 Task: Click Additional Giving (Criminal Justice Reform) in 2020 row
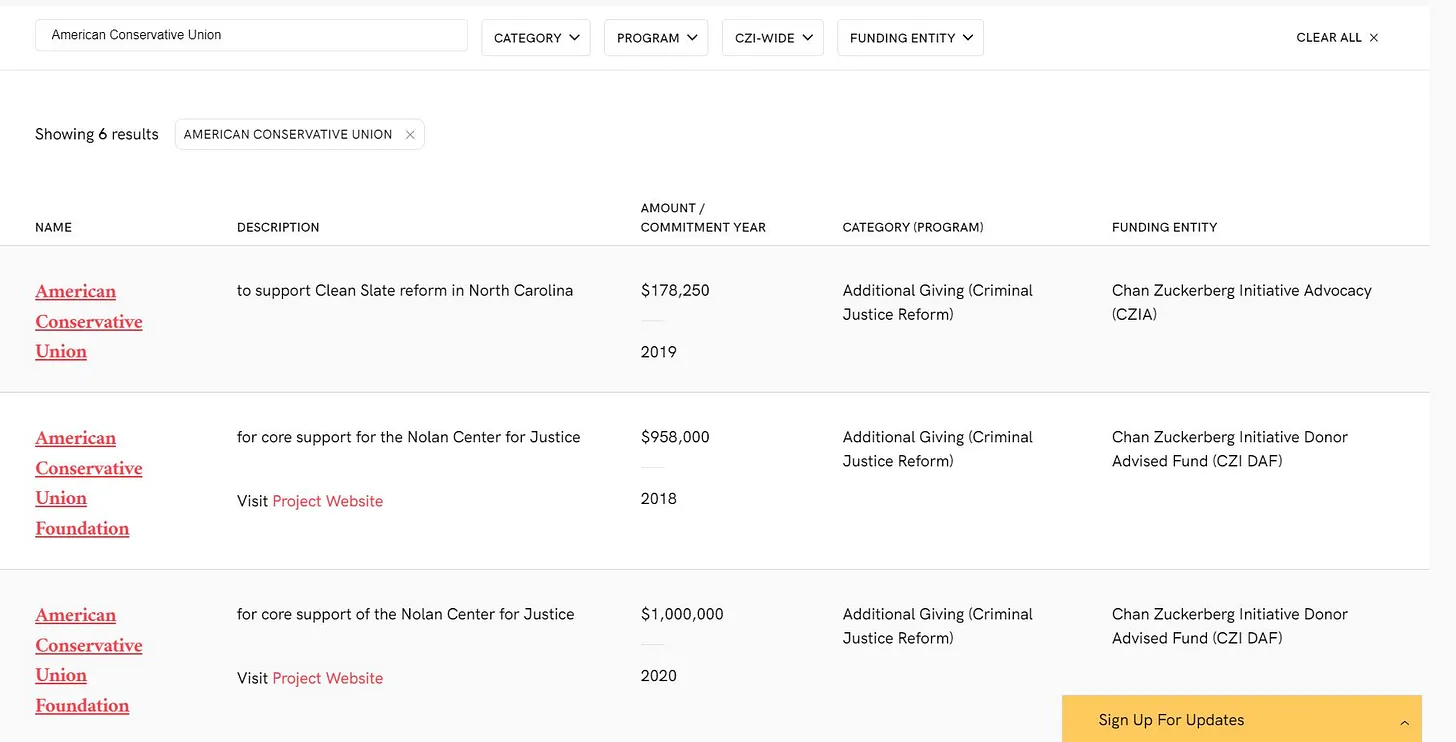pos(937,626)
